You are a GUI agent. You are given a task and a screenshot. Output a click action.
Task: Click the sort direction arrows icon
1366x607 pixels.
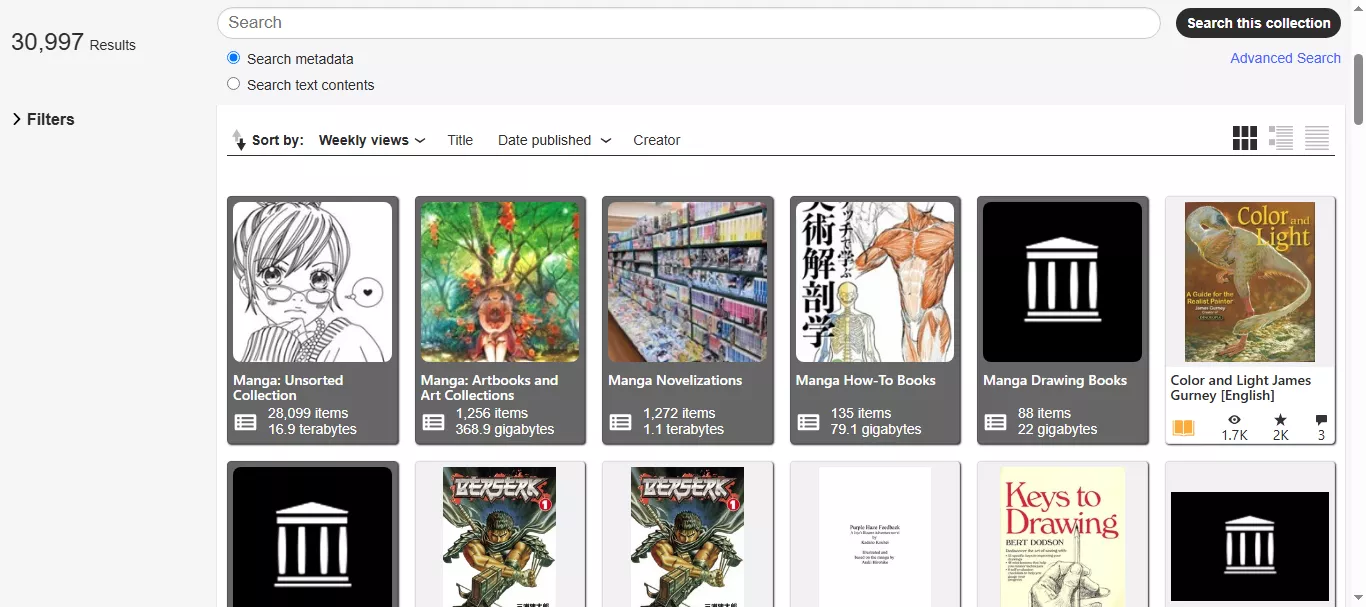pyautogui.click(x=239, y=140)
